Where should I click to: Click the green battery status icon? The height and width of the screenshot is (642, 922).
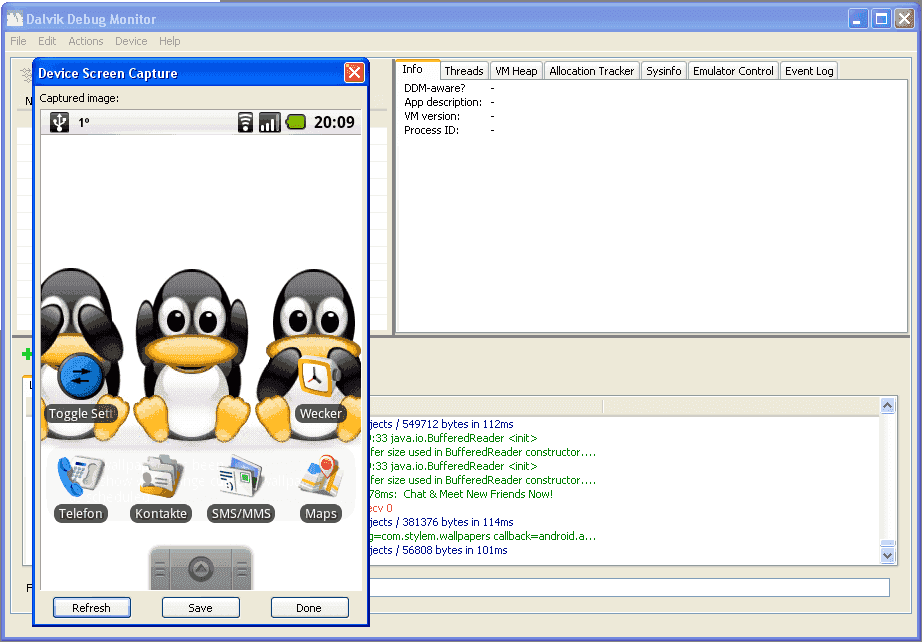[296, 122]
